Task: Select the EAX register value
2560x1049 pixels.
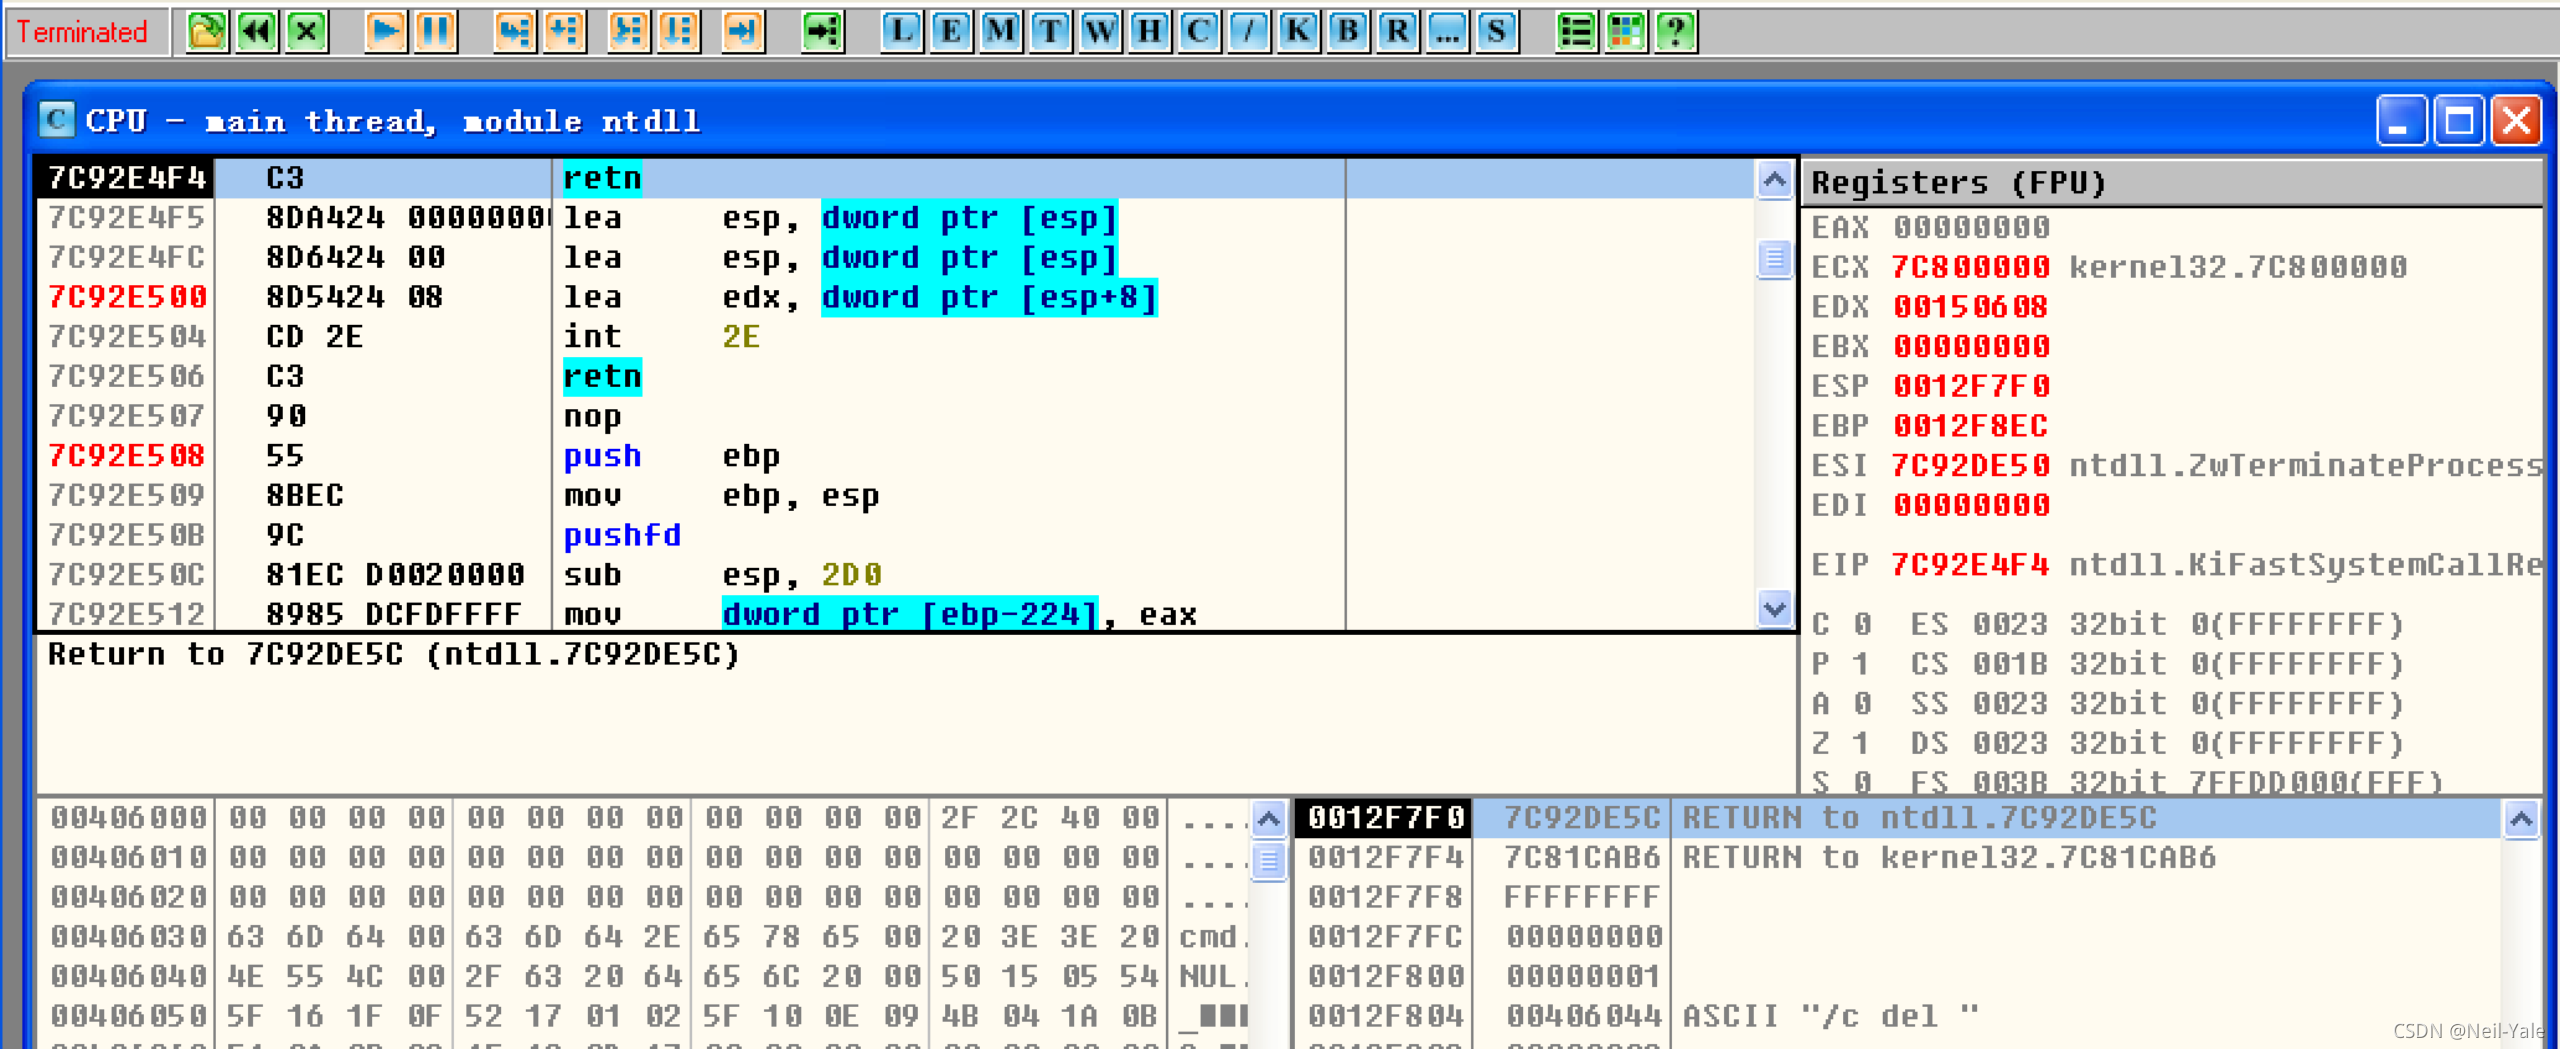Action: (1971, 227)
